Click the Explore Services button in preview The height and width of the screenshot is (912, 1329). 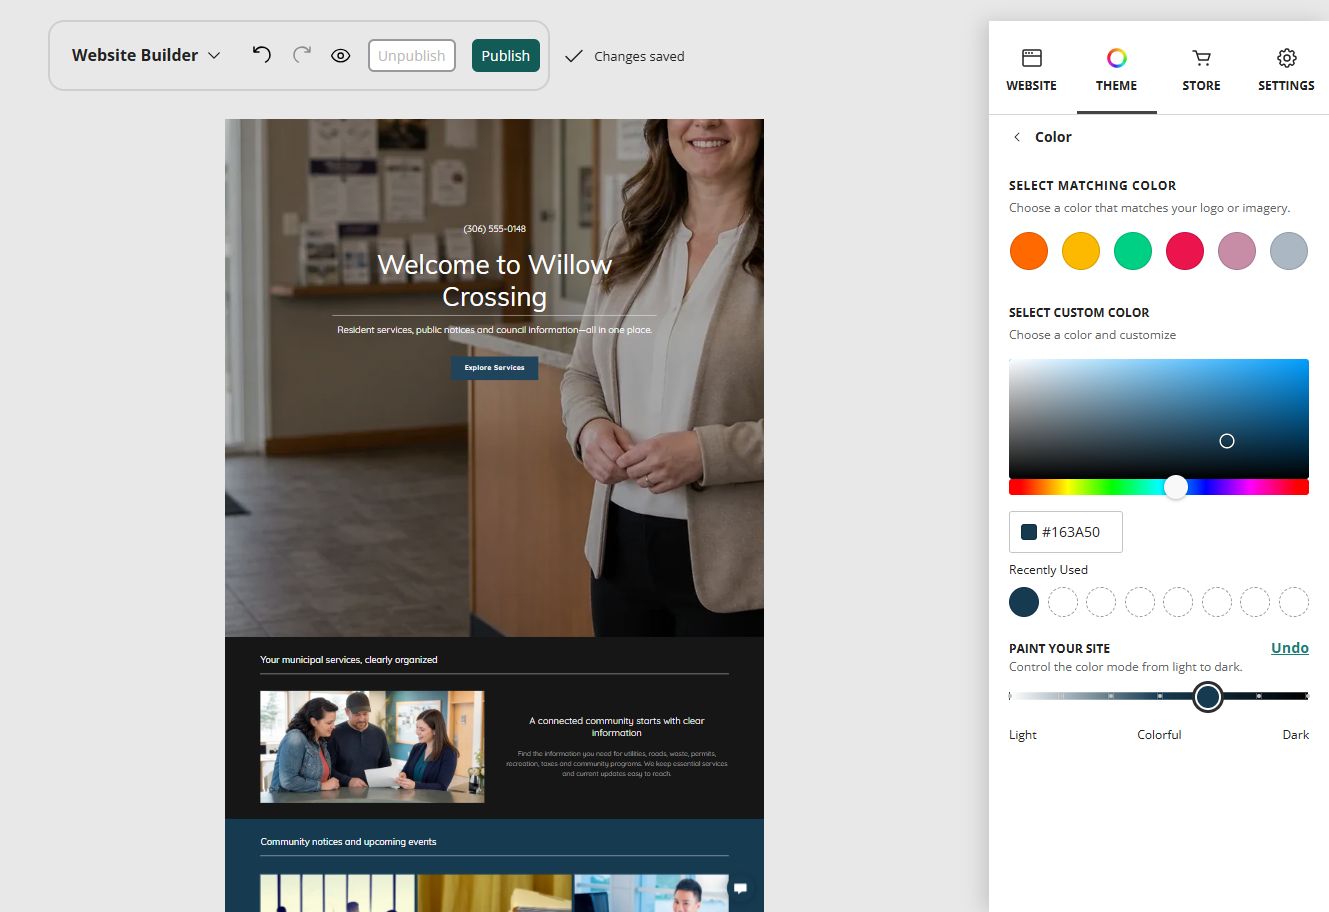pos(494,368)
